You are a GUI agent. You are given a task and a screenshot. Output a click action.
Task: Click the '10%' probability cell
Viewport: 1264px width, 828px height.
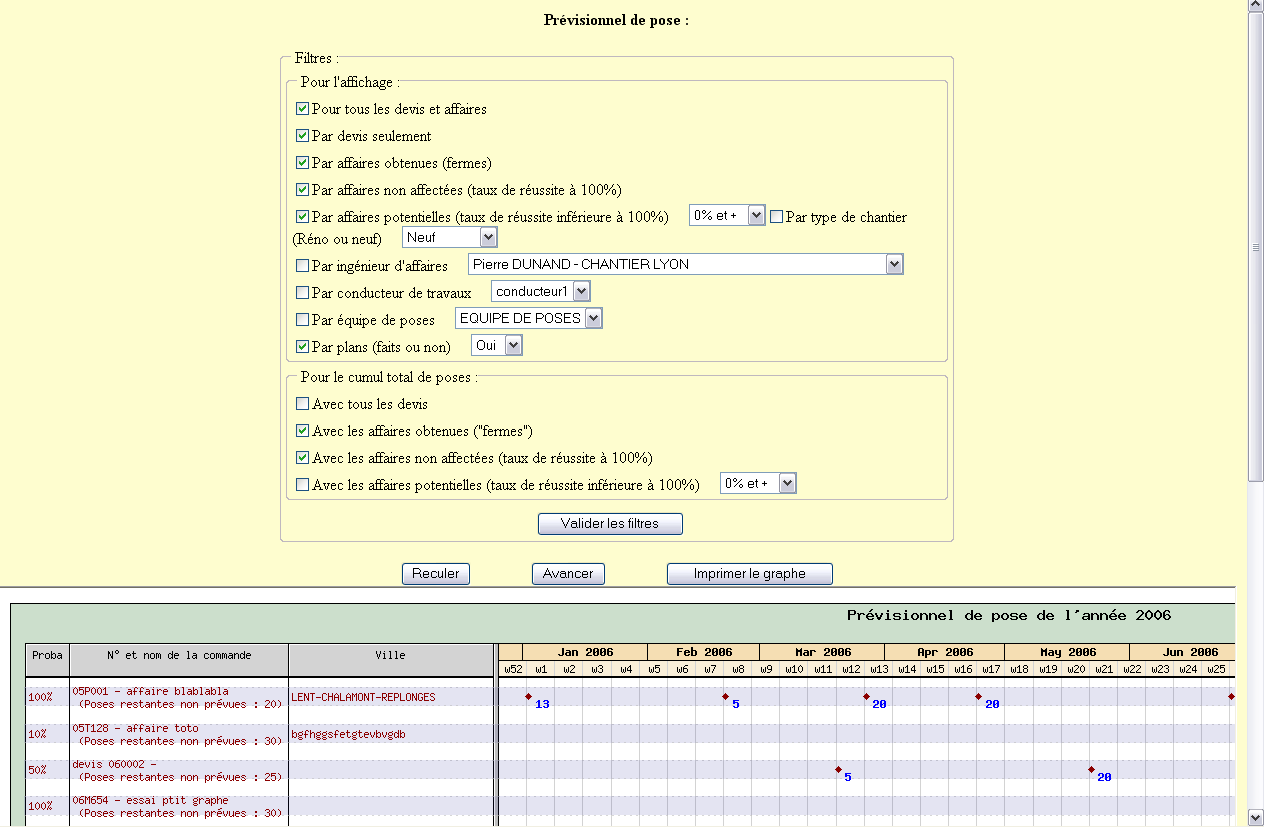(x=37, y=734)
